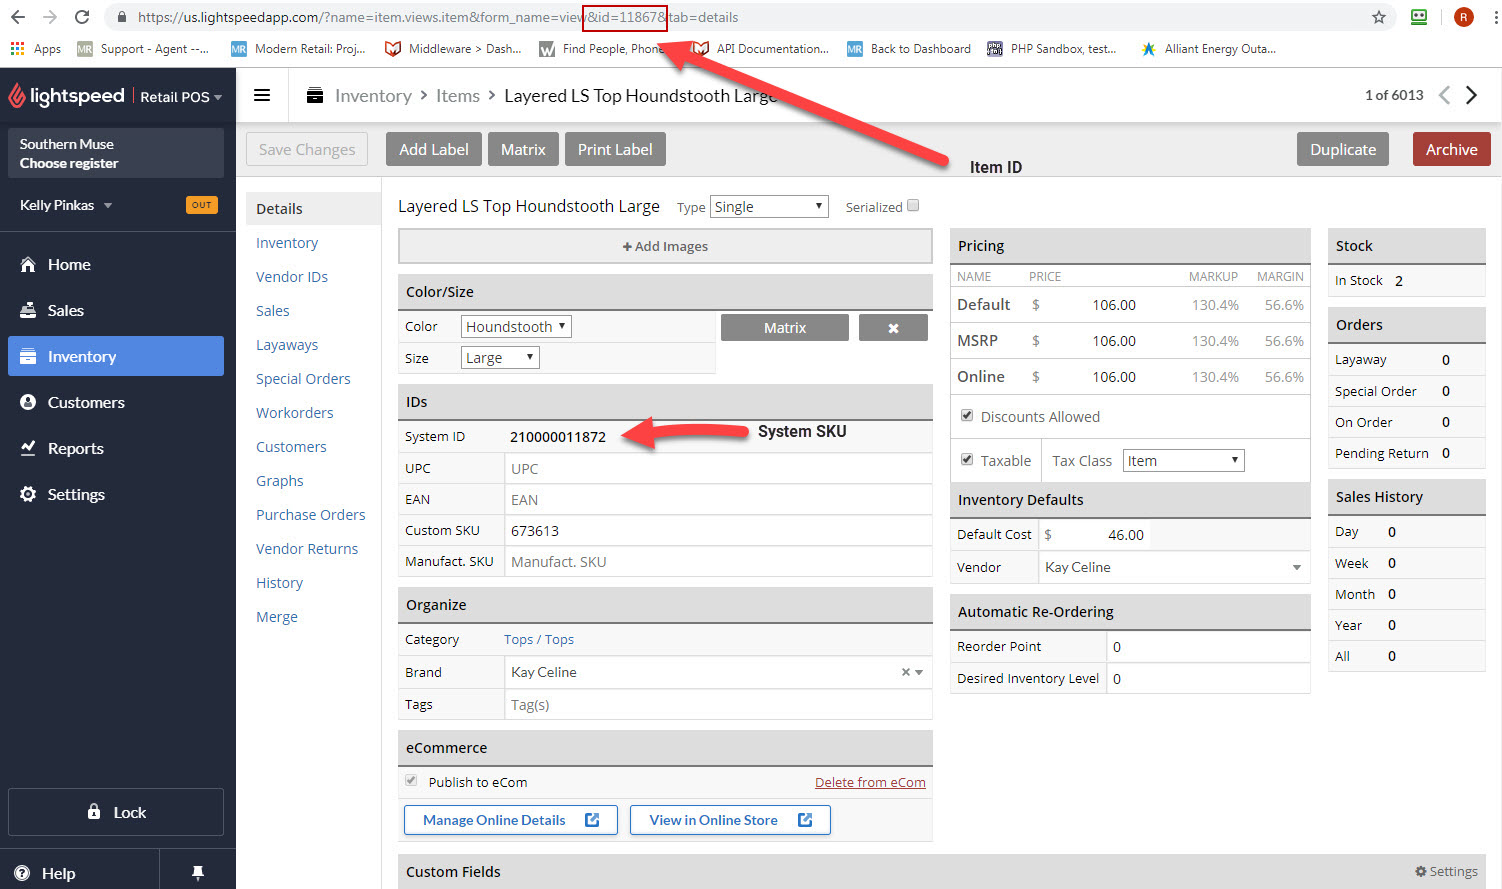Image resolution: width=1502 pixels, height=889 pixels.
Task: Open the Type Single dropdown
Action: pyautogui.click(x=769, y=207)
